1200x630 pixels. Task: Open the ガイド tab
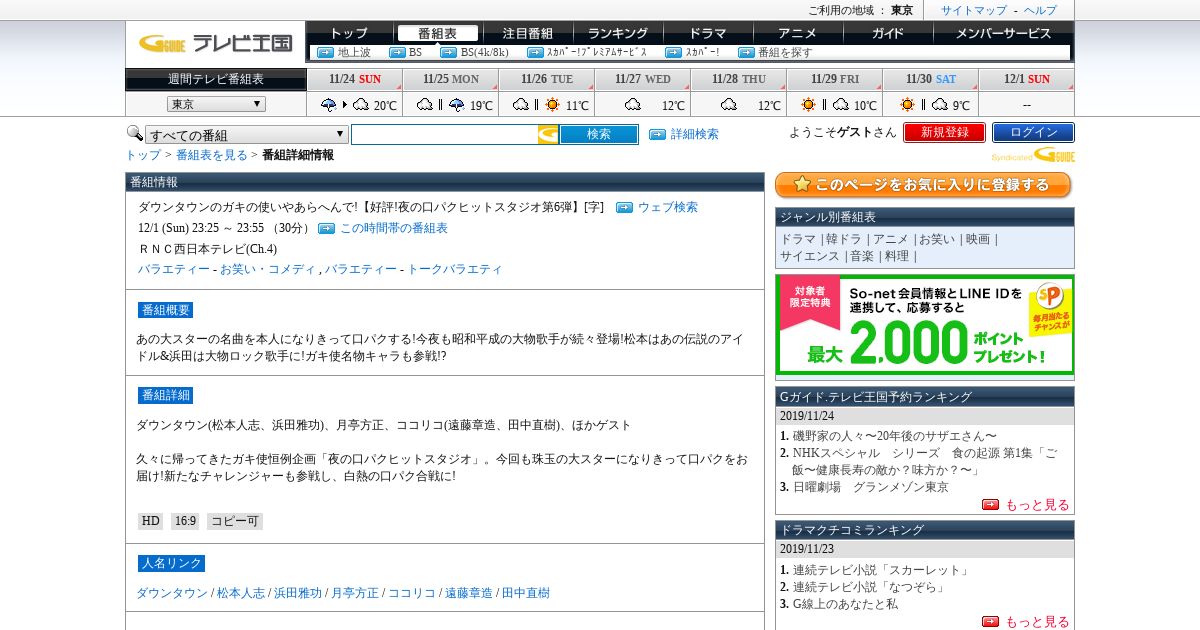coord(888,33)
